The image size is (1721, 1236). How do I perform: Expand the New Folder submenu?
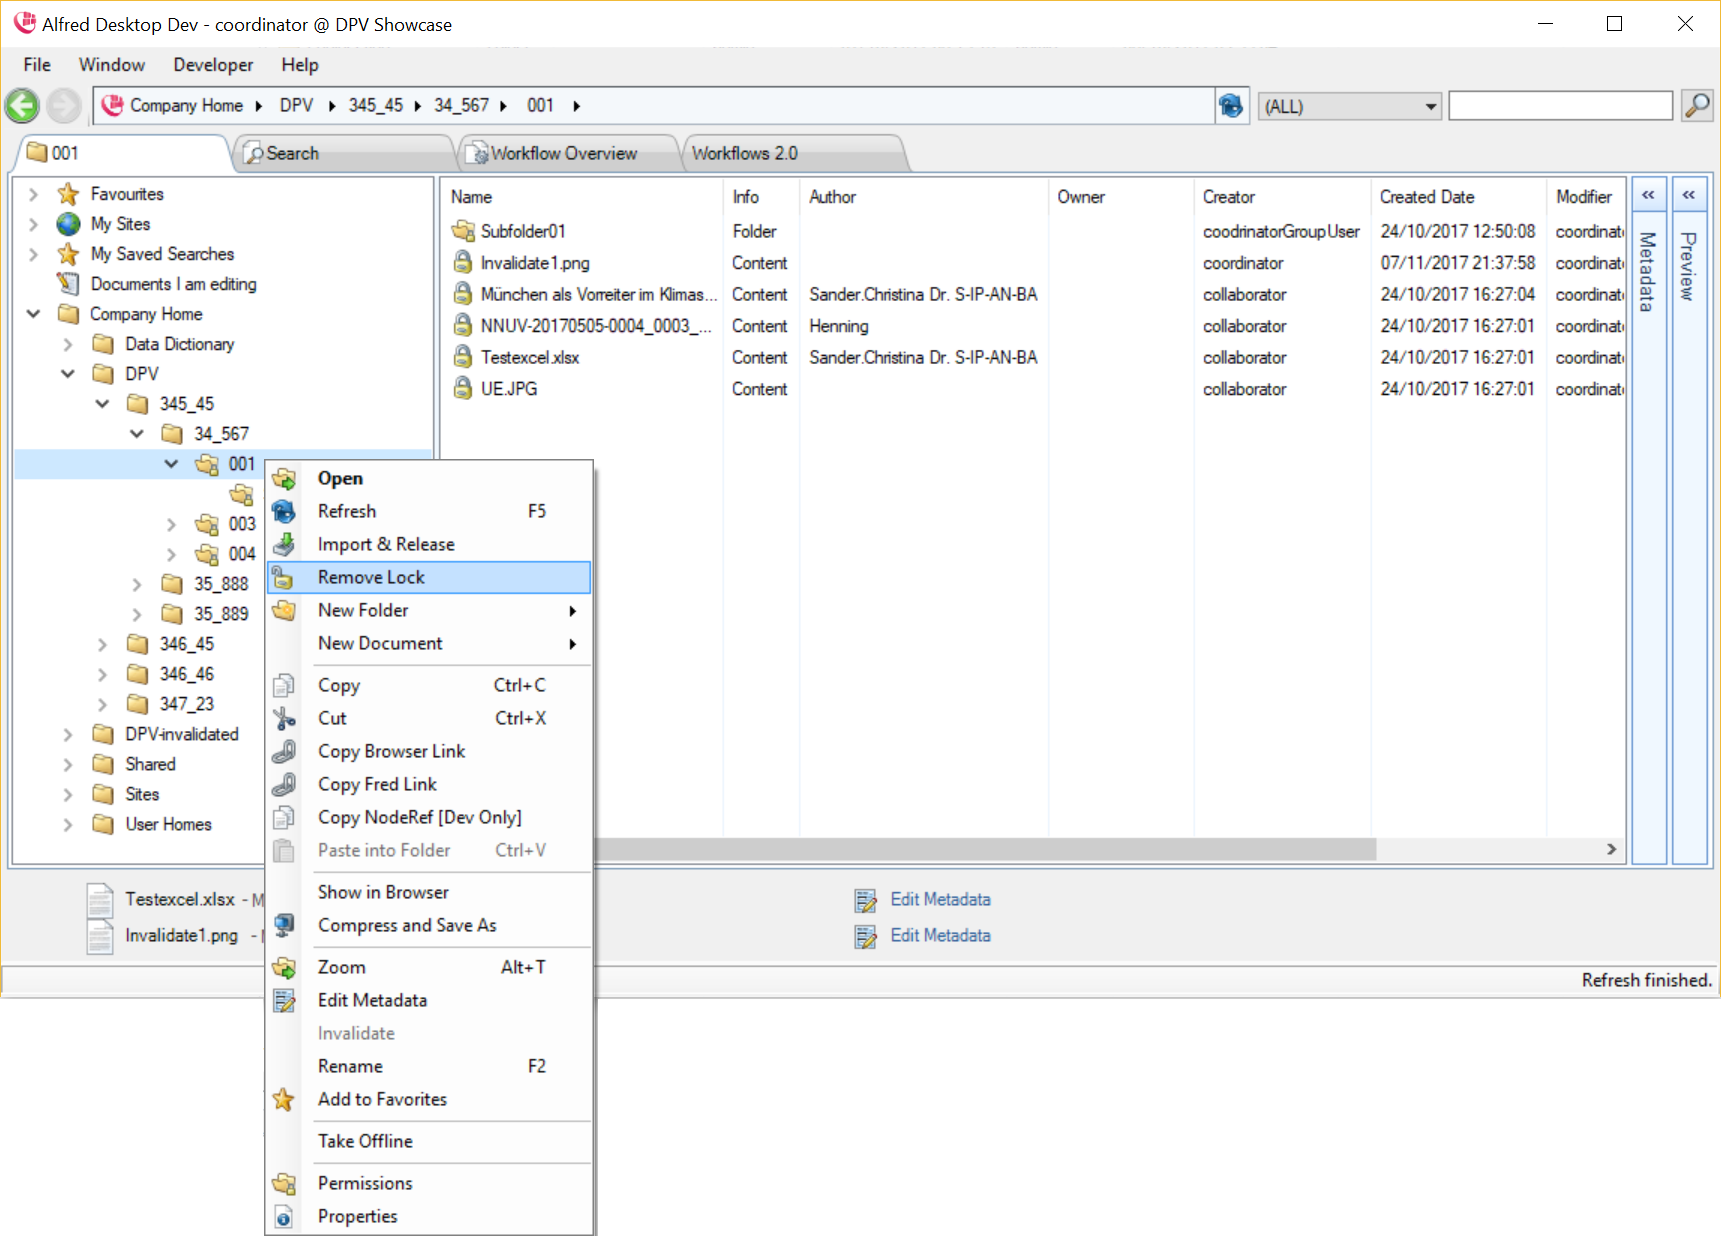[x=572, y=610]
